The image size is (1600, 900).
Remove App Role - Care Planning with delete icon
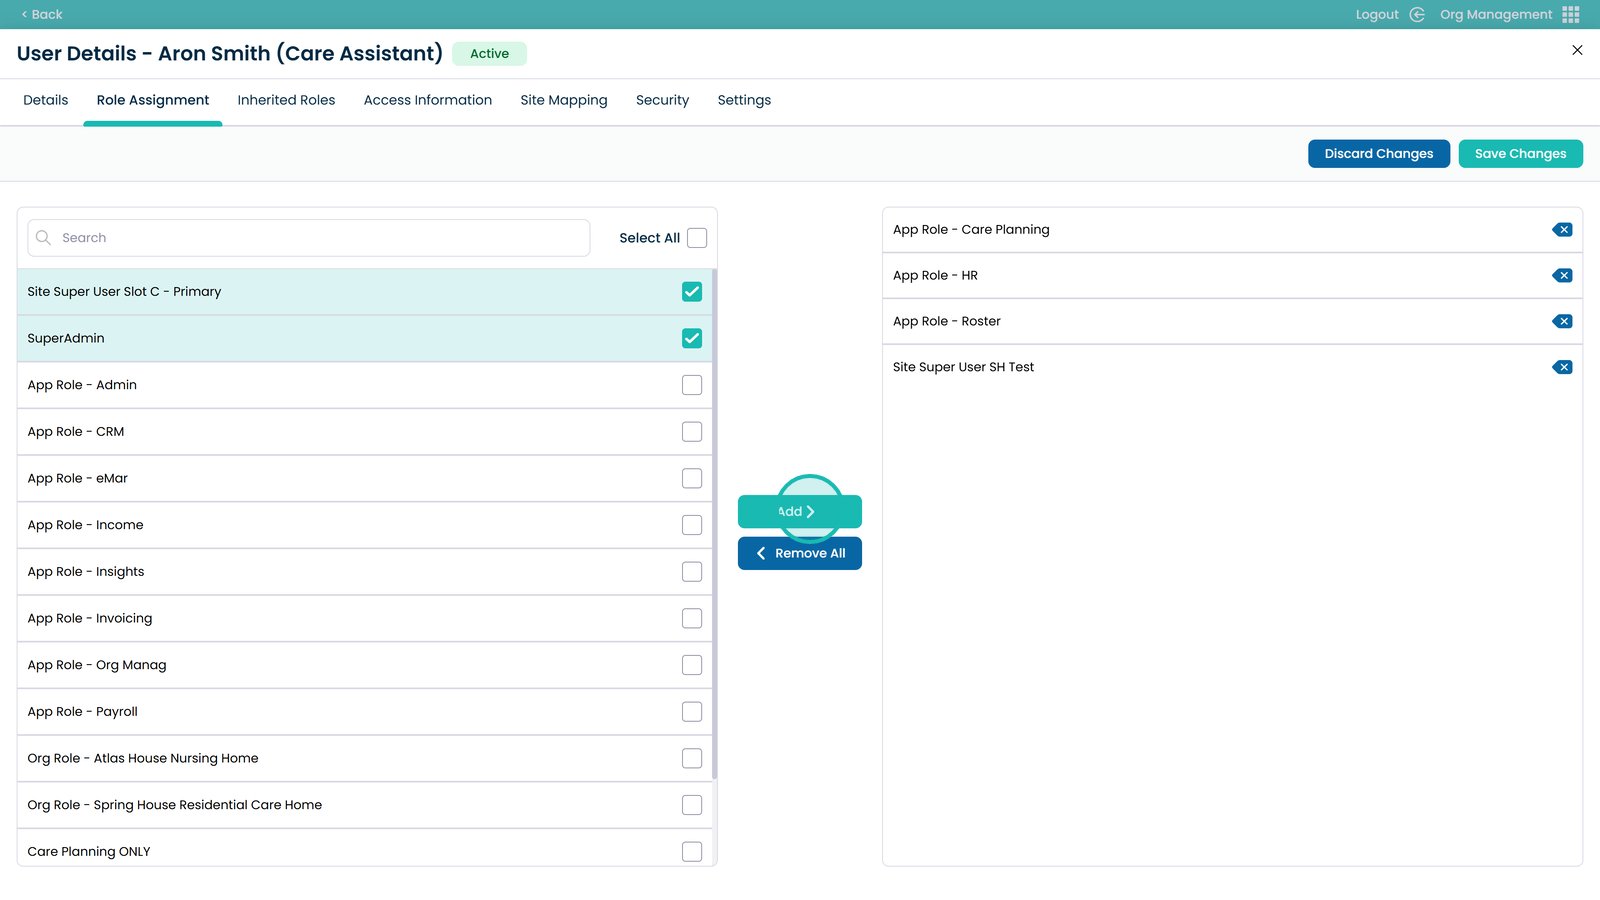pyautogui.click(x=1562, y=230)
